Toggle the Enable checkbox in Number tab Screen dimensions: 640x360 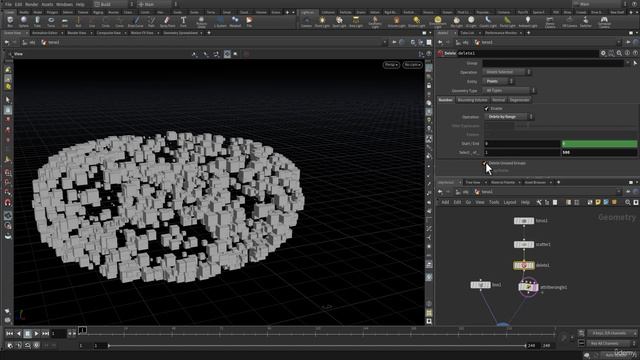pos(487,109)
